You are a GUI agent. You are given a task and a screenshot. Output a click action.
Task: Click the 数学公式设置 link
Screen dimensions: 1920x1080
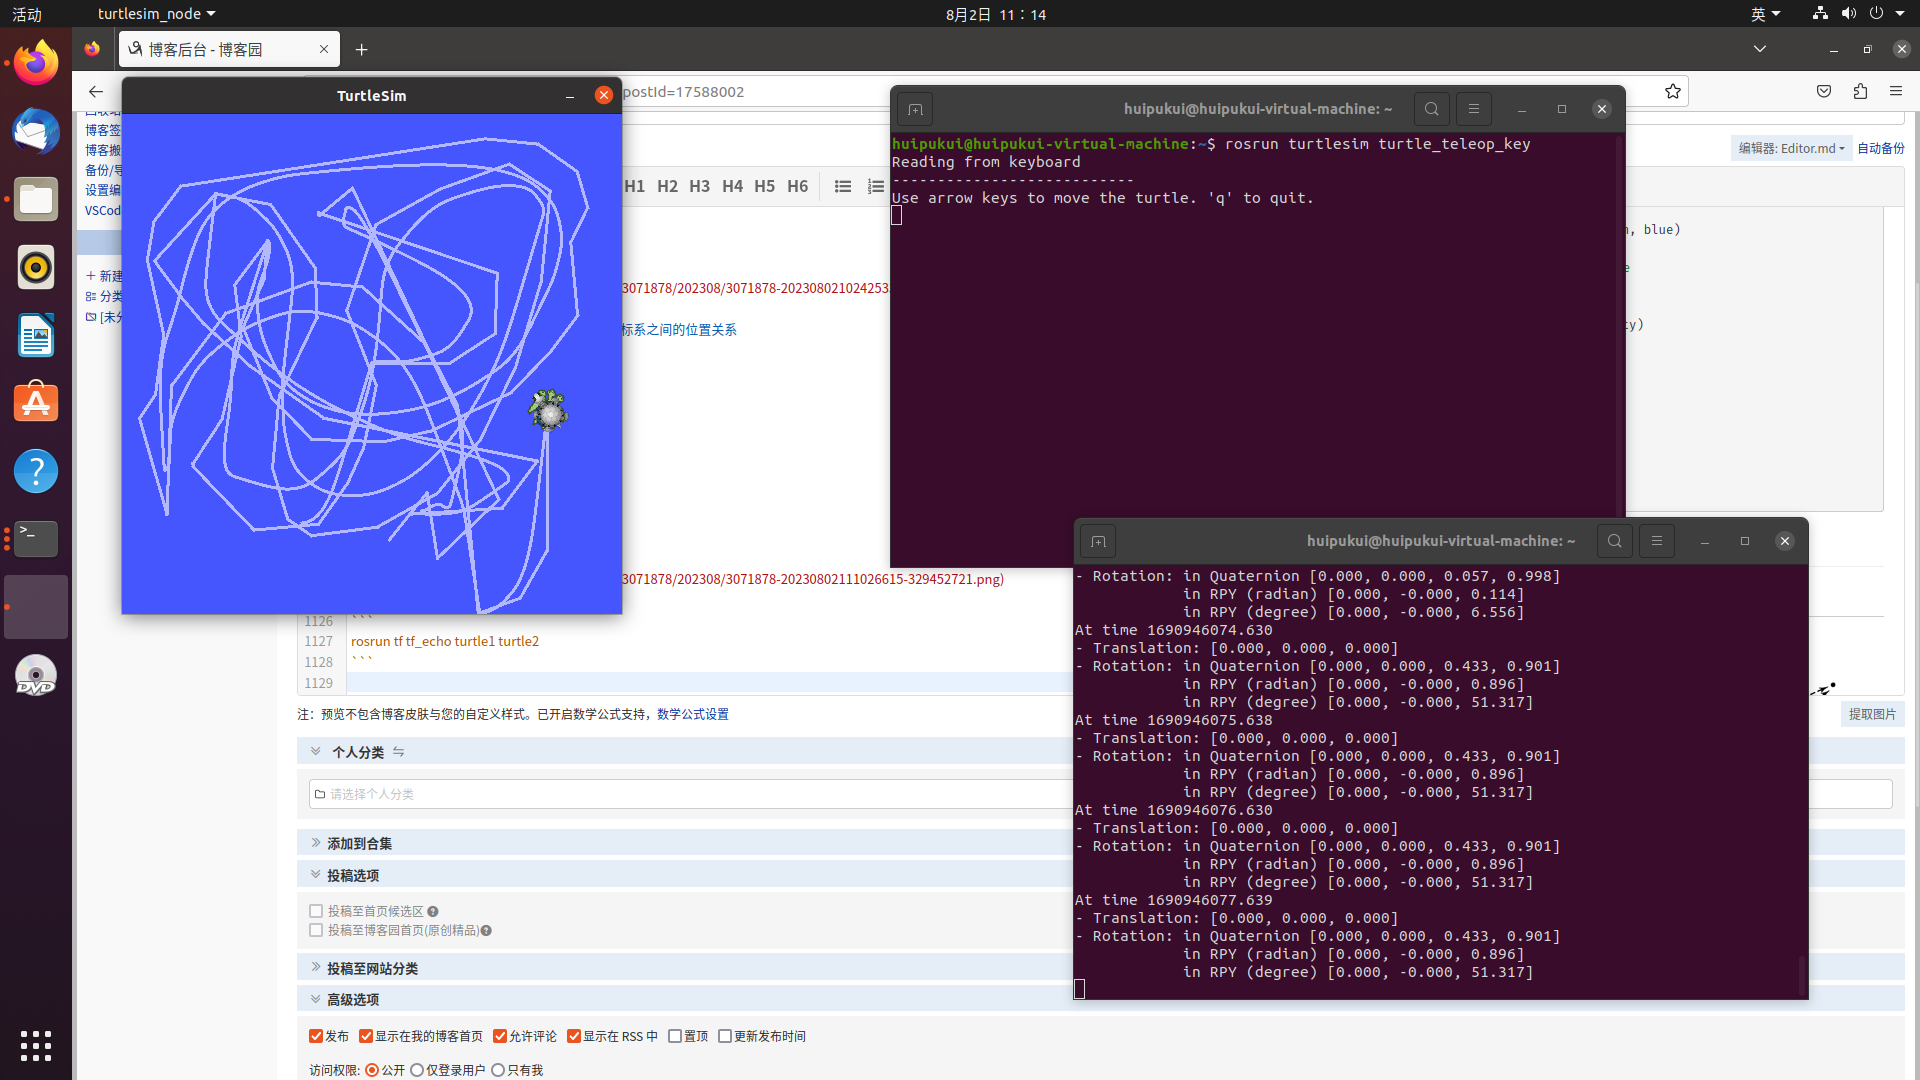click(692, 714)
